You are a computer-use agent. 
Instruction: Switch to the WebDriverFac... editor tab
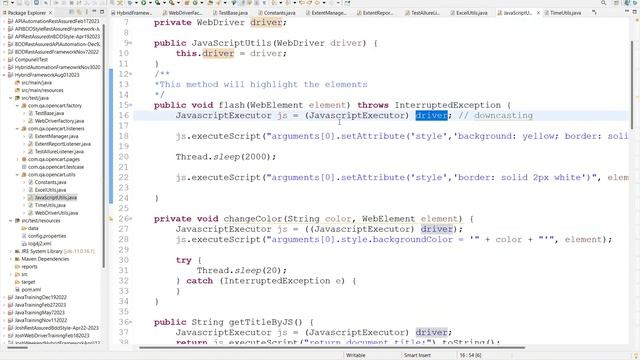tap(182, 13)
